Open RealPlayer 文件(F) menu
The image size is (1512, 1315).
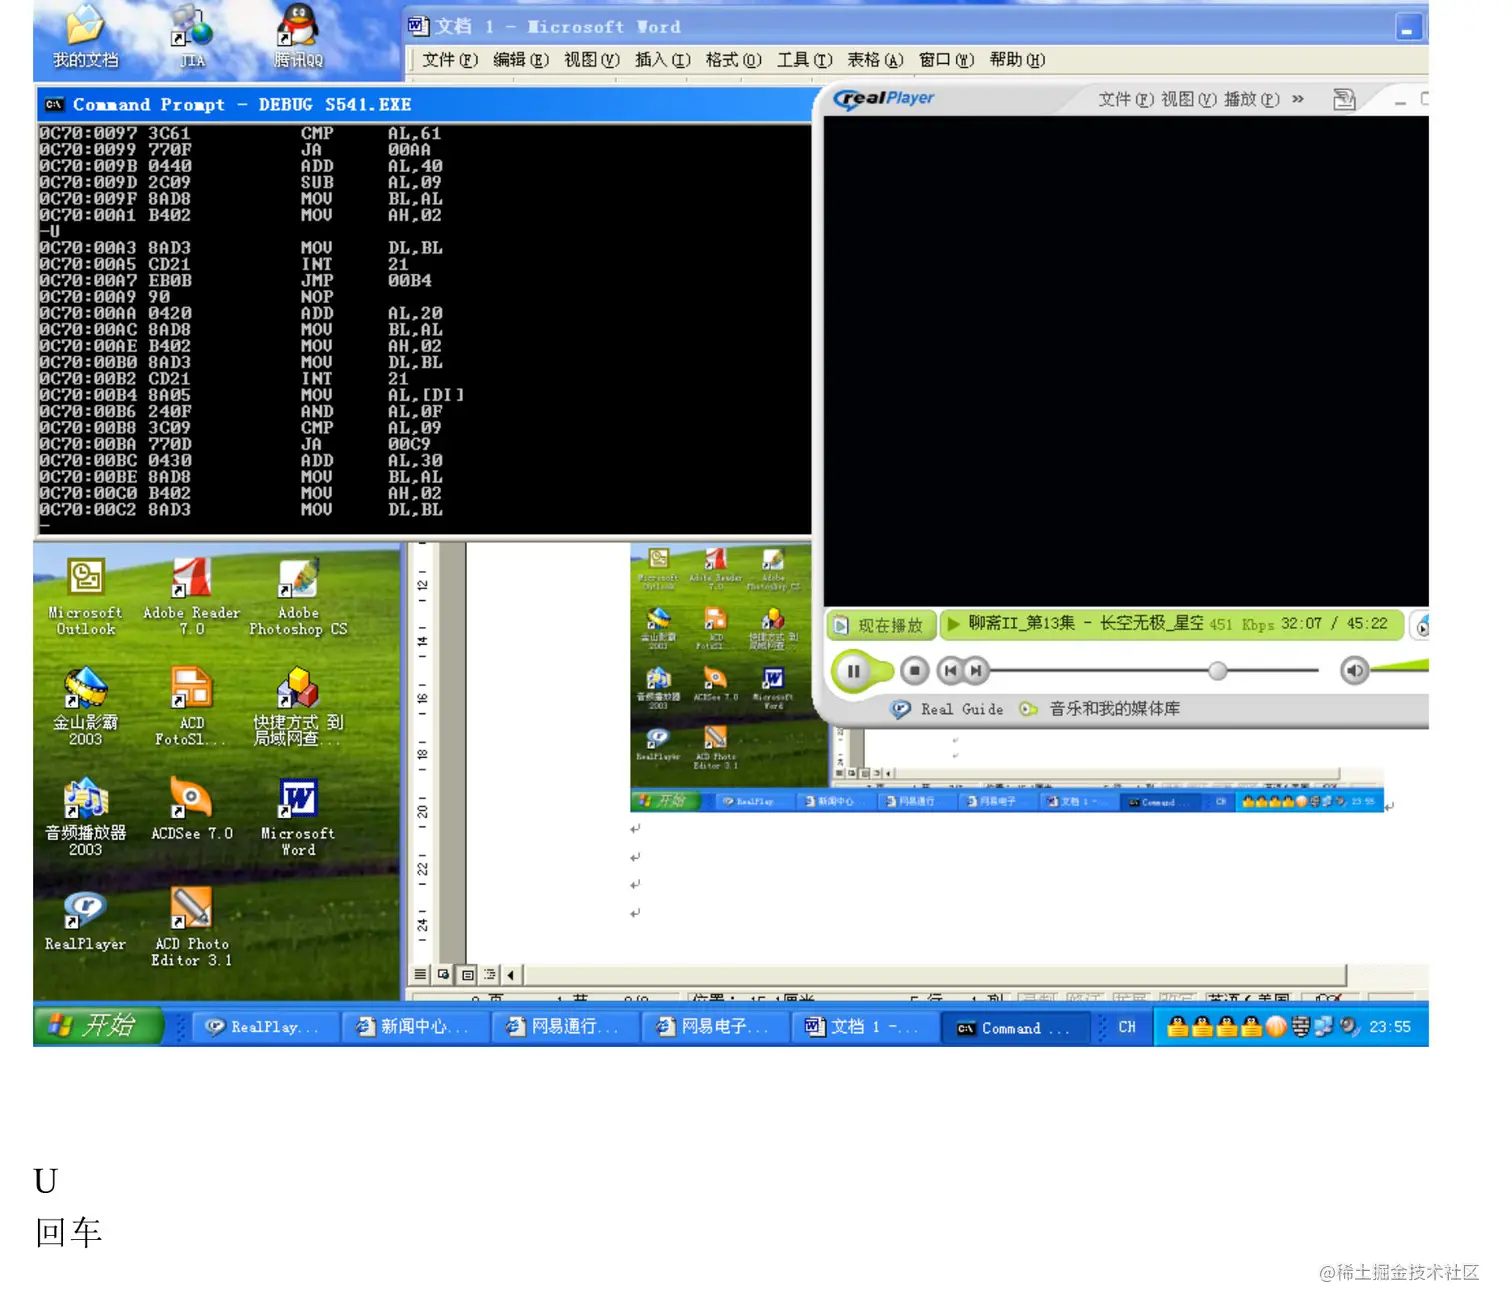pos(1126,99)
